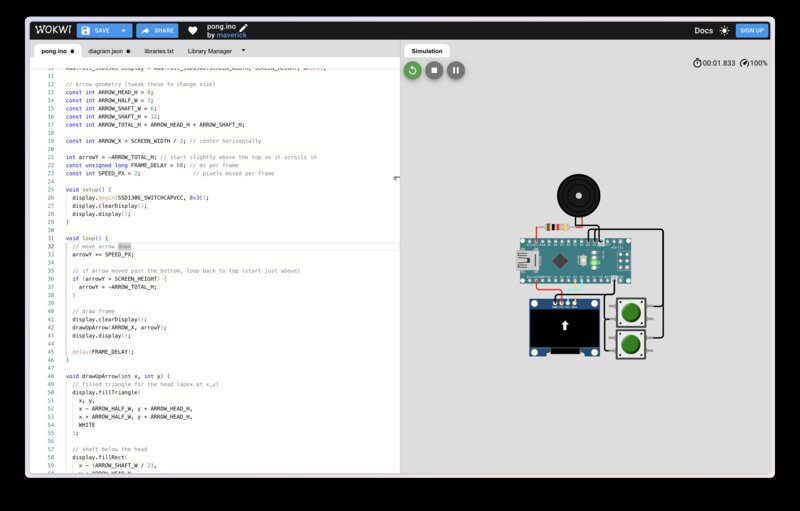Stop the running simulation

pyautogui.click(x=434, y=70)
